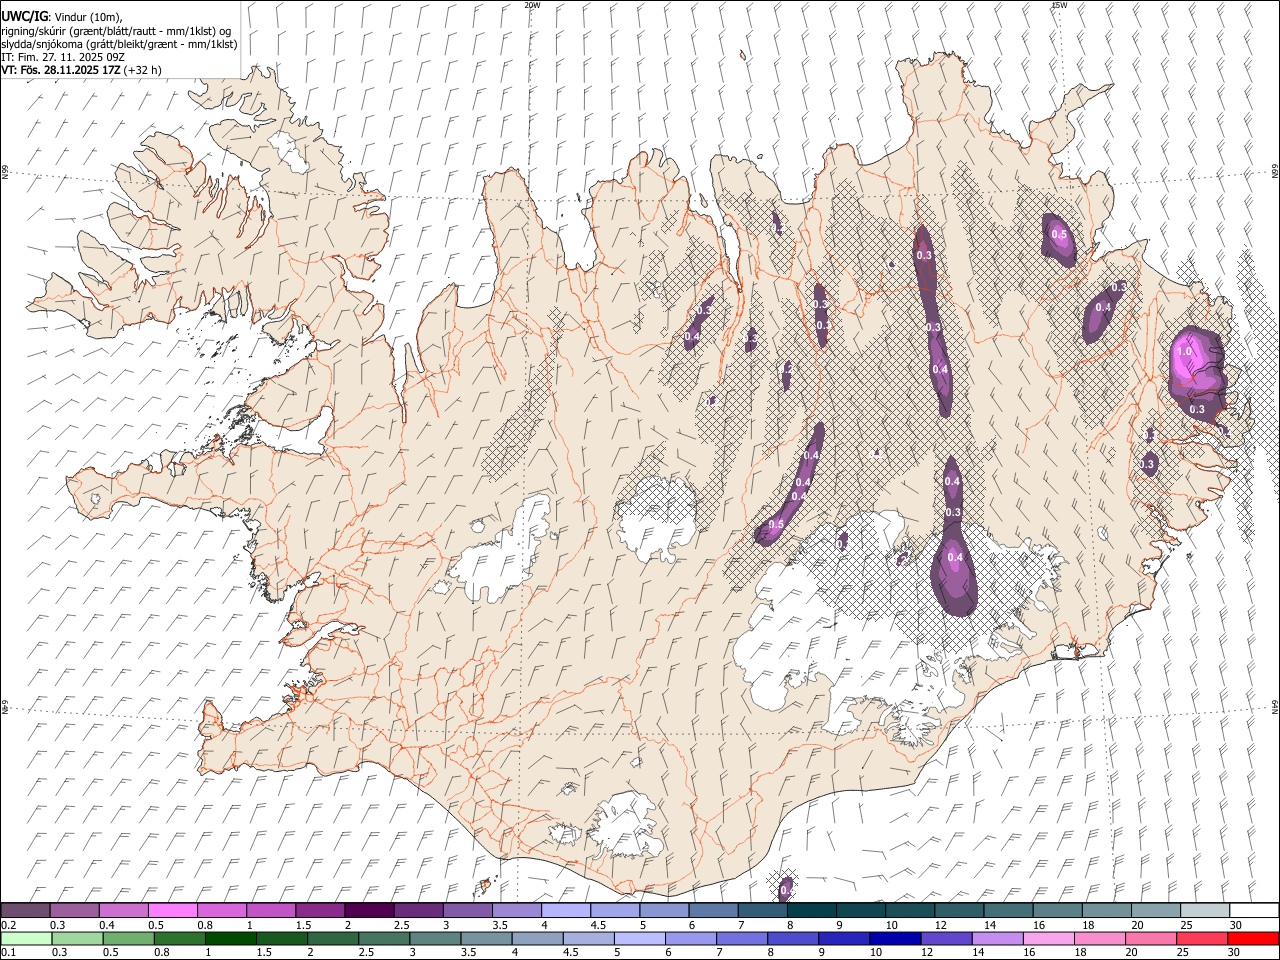This screenshot has width=1280, height=960.
Task: Select the light violet rain swatch at 14
Action: pos(996,939)
